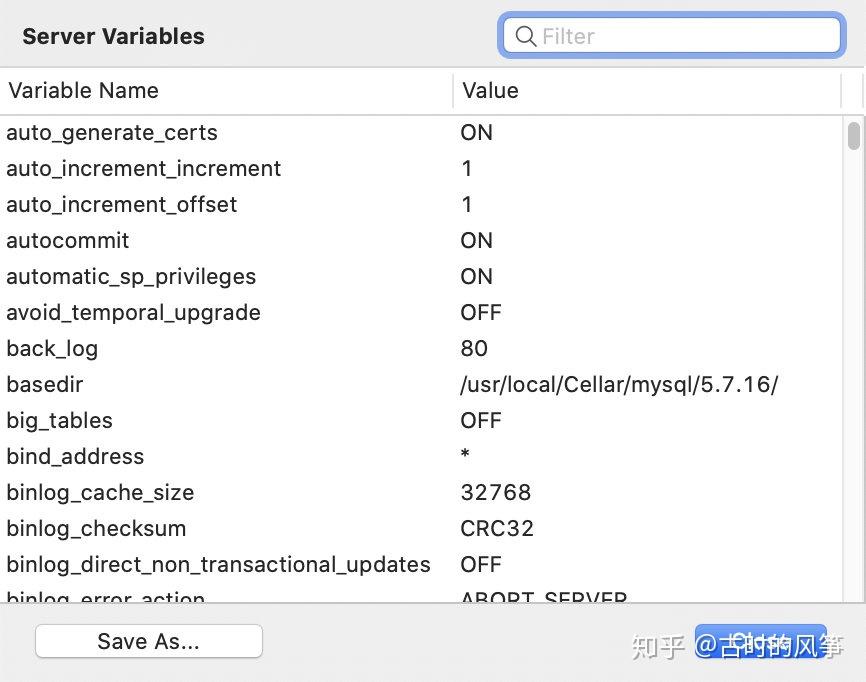
Task: Sort by Variable Name column header
Action: [84, 91]
